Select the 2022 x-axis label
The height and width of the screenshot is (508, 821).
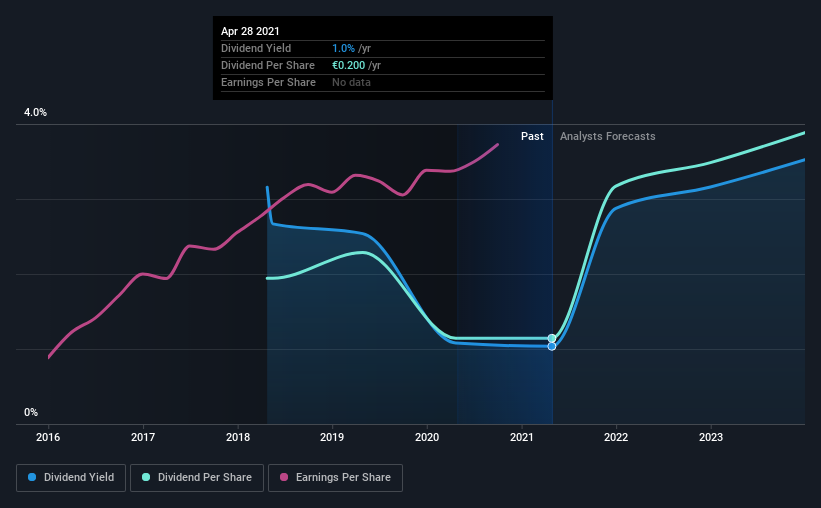point(616,437)
